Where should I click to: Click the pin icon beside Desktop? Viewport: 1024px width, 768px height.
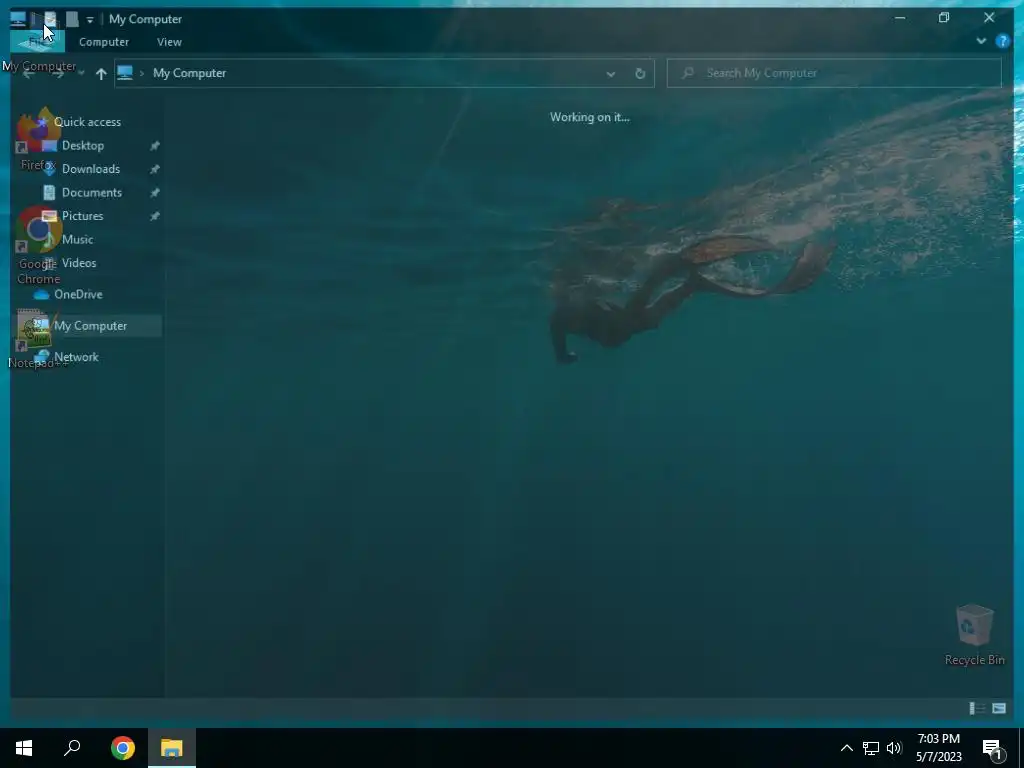tap(155, 146)
